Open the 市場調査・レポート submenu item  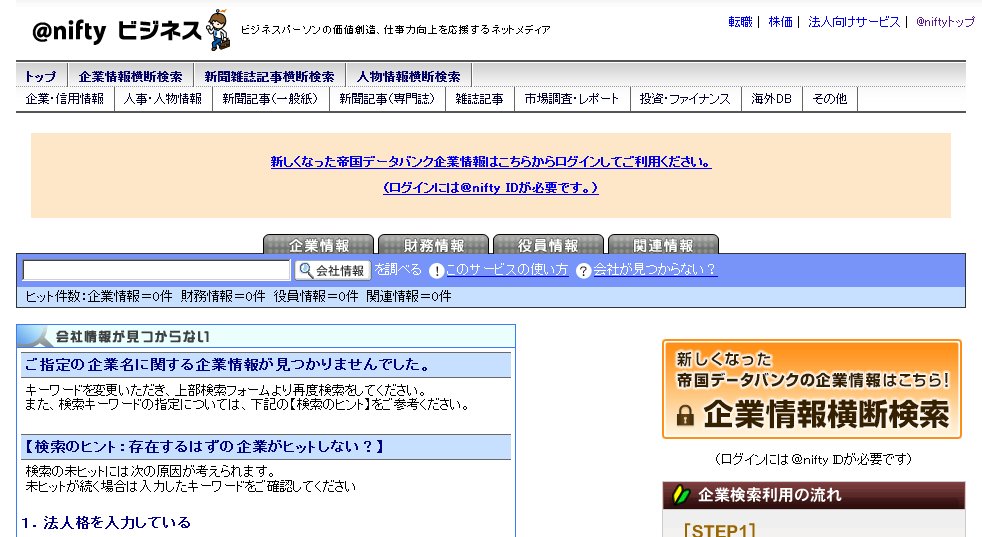572,99
